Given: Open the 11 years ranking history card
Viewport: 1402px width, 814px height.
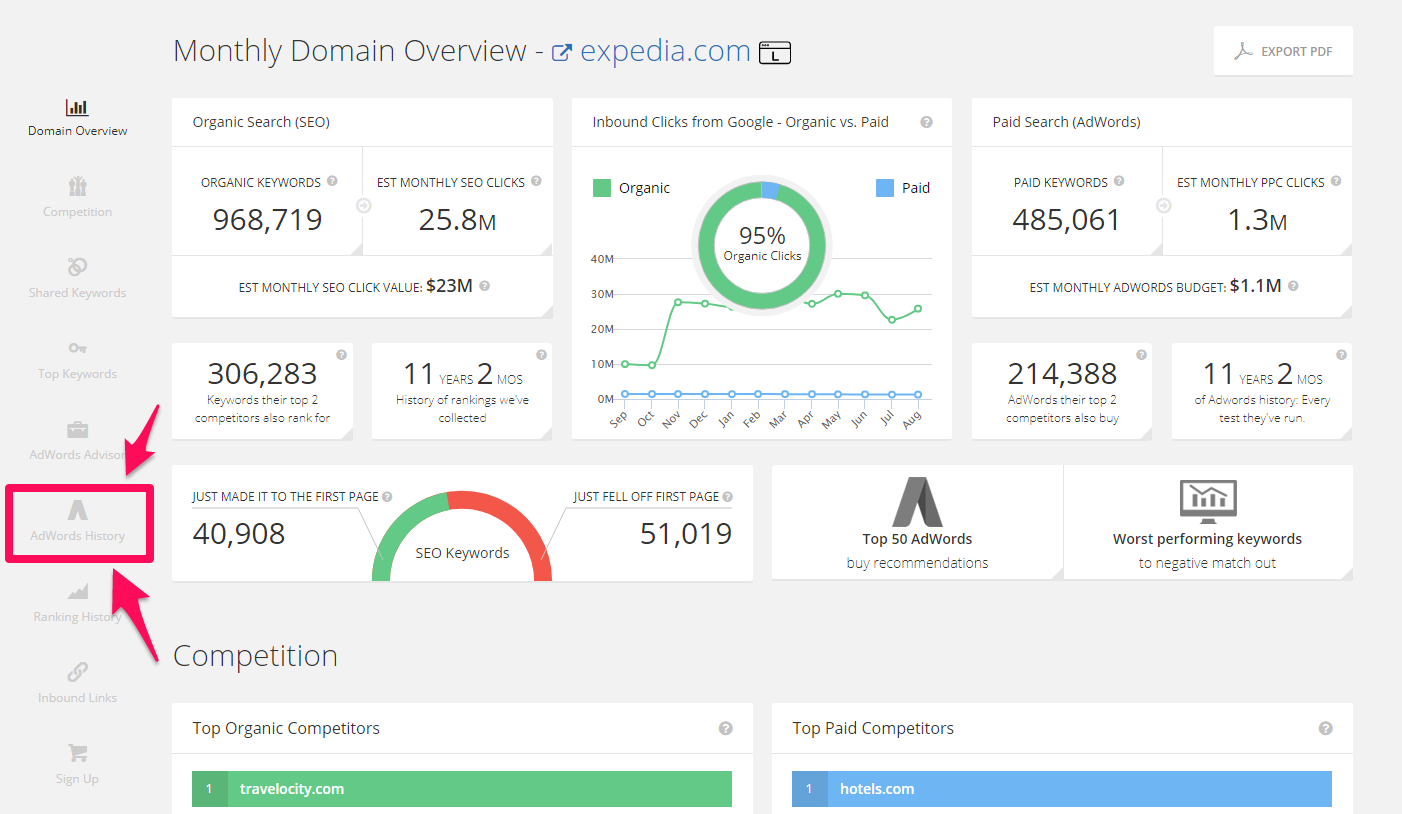Looking at the screenshot, I should (x=462, y=391).
